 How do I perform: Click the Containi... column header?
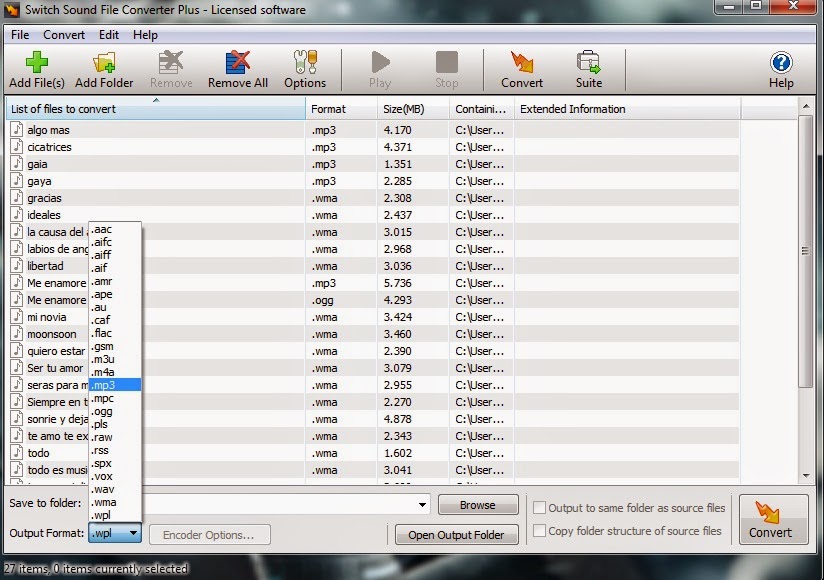coord(481,109)
